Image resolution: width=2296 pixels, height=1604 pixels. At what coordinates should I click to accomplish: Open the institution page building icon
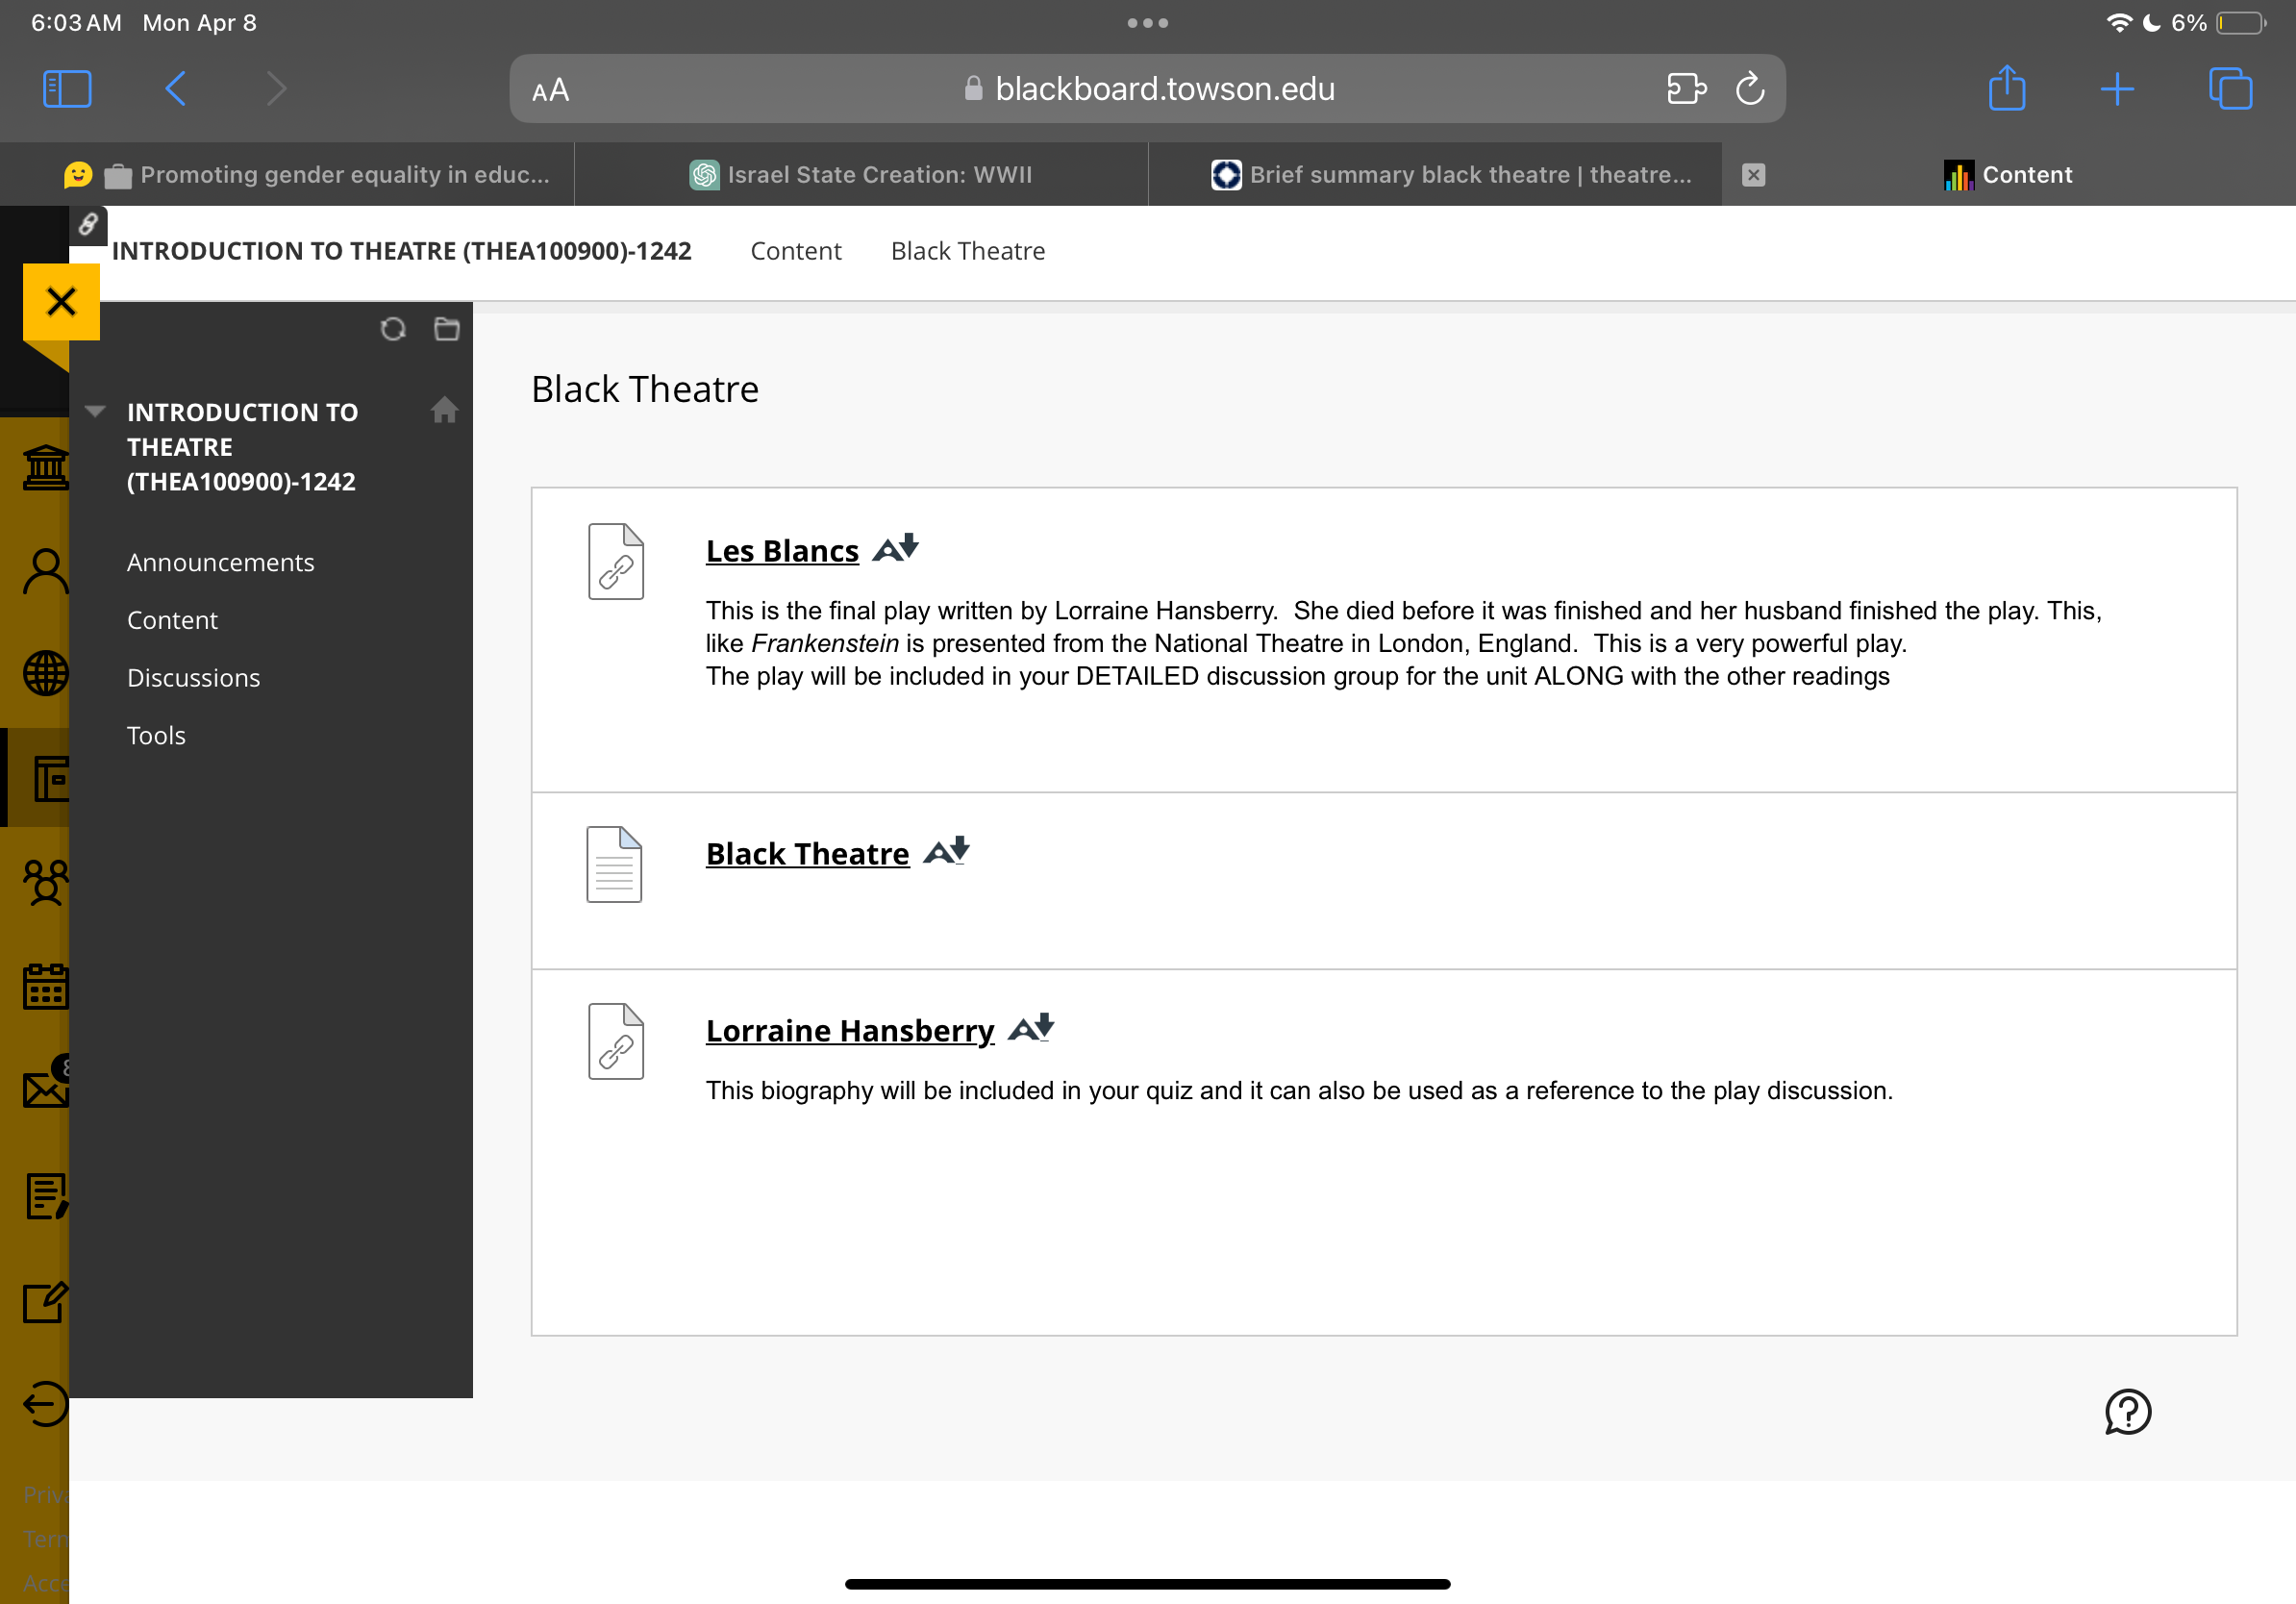46,468
